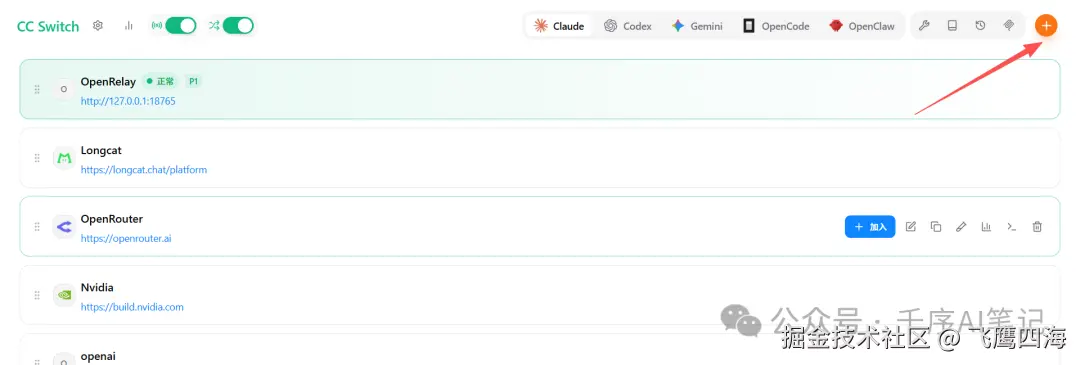Click the 正常 status badge on OpenRelay

coord(160,81)
